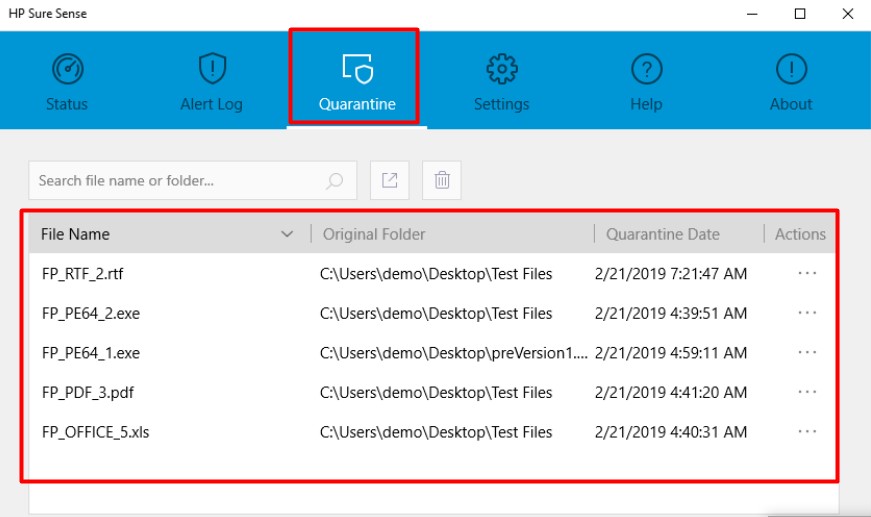Open the Alert Log shield icon
The image size is (871, 517).
point(211,70)
